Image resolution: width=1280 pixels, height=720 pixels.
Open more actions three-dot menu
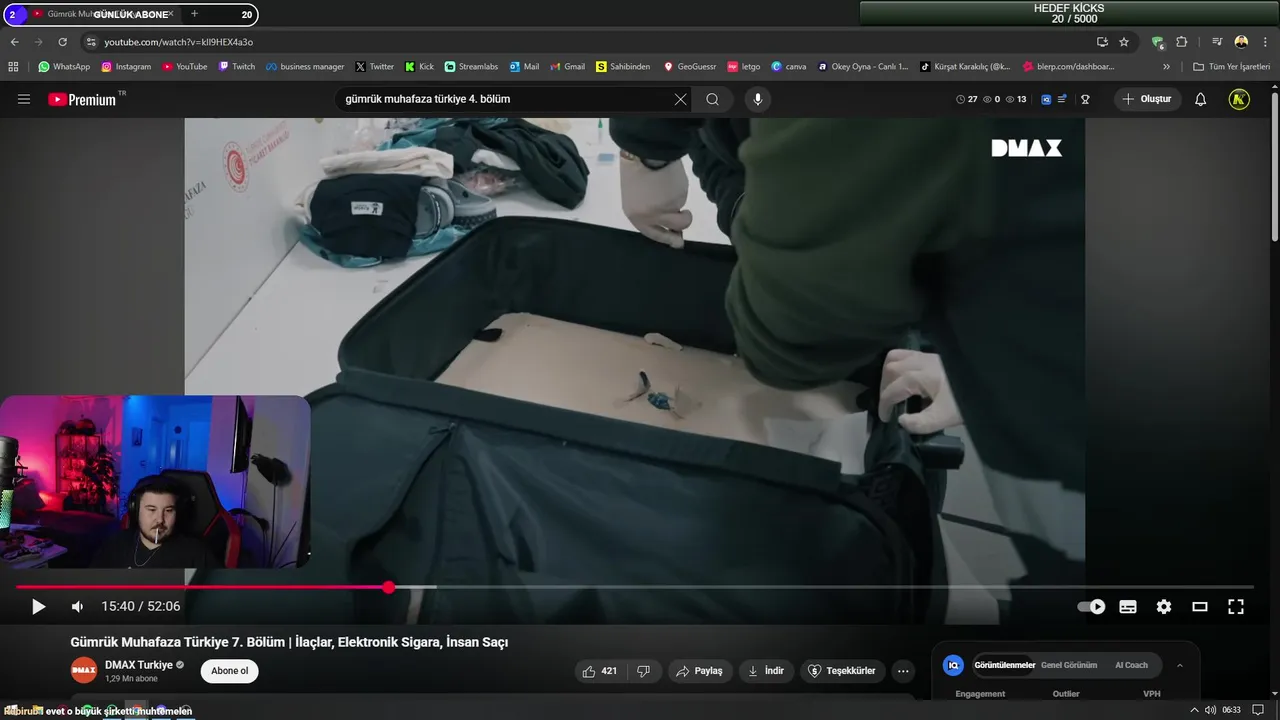(903, 671)
